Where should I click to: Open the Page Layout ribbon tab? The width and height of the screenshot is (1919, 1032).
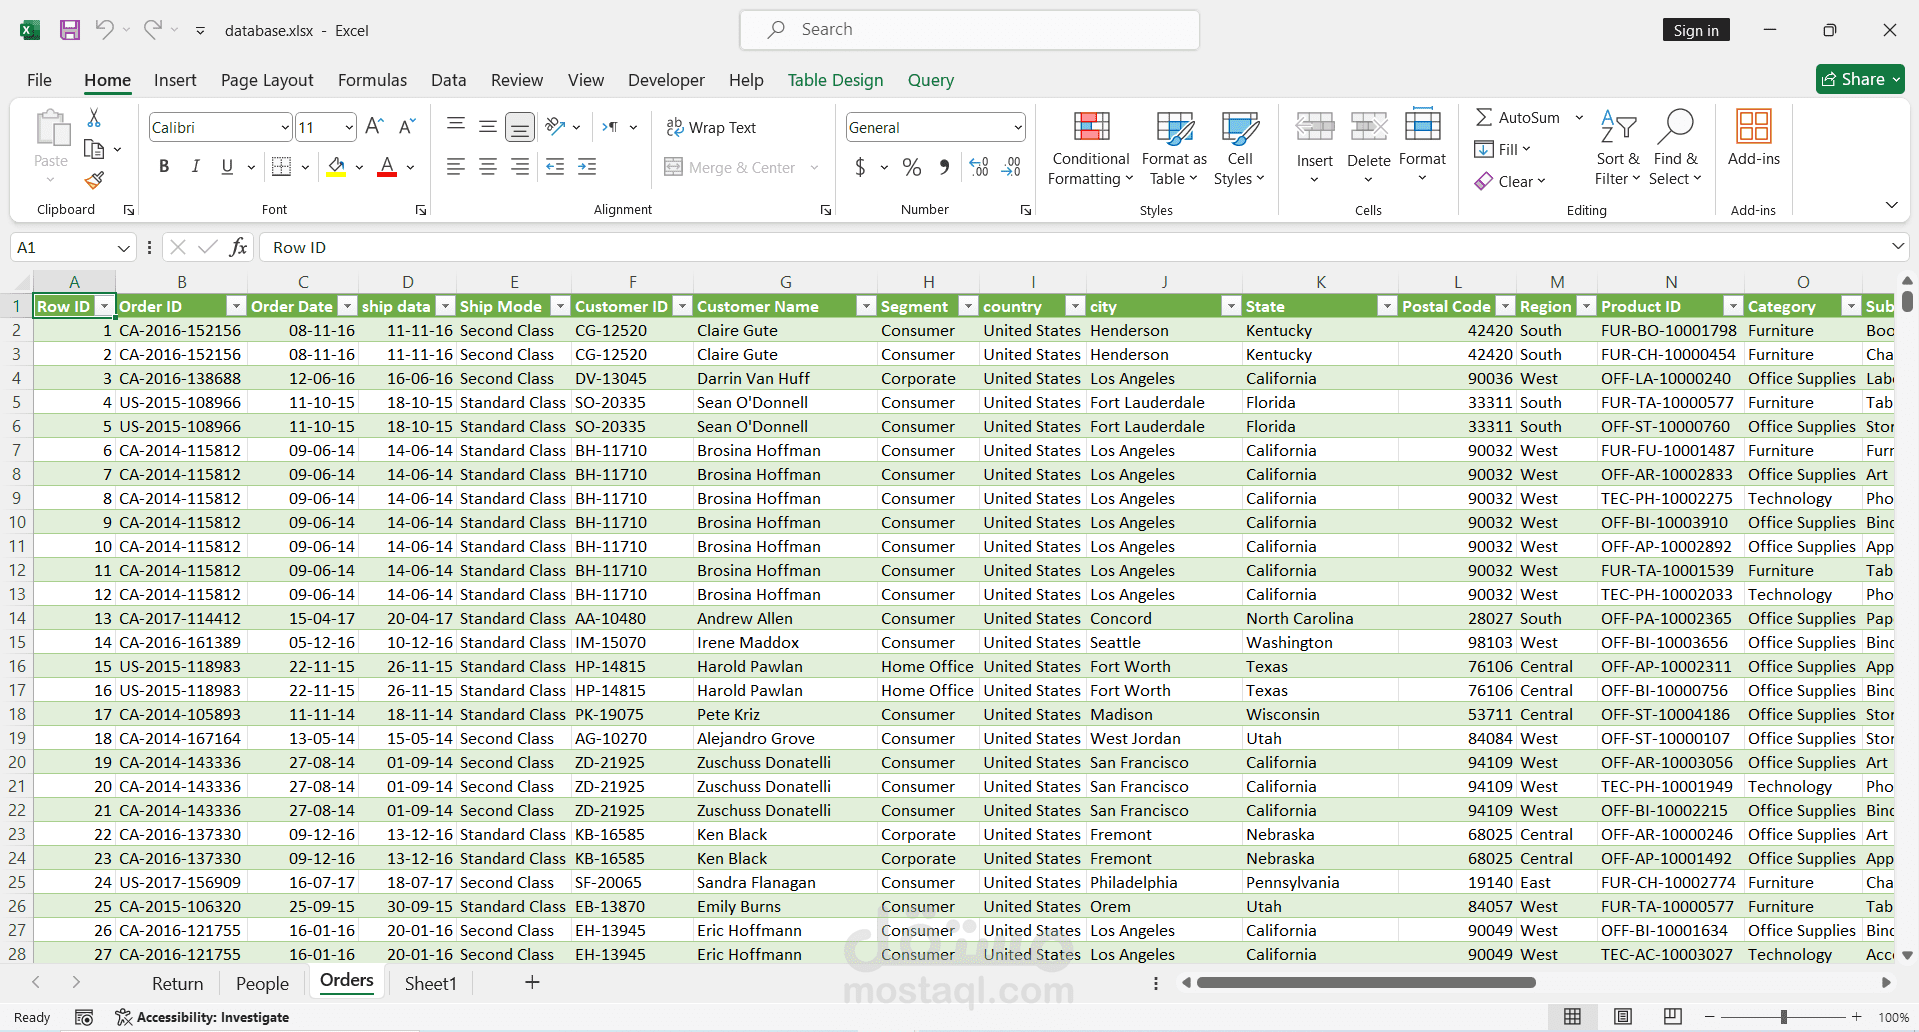(x=267, y=80)
